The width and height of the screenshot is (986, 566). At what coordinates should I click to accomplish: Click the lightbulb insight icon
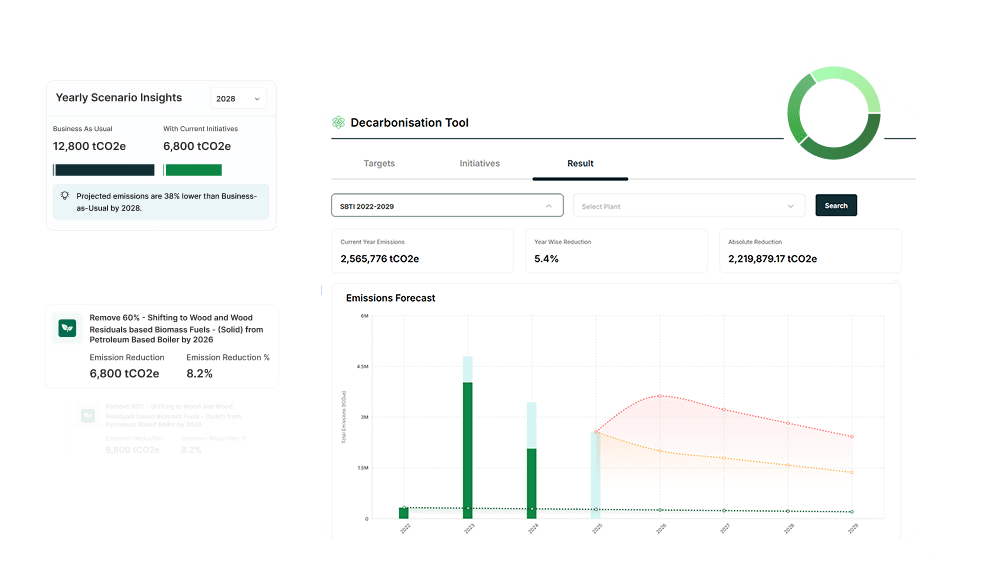(65, 196)
